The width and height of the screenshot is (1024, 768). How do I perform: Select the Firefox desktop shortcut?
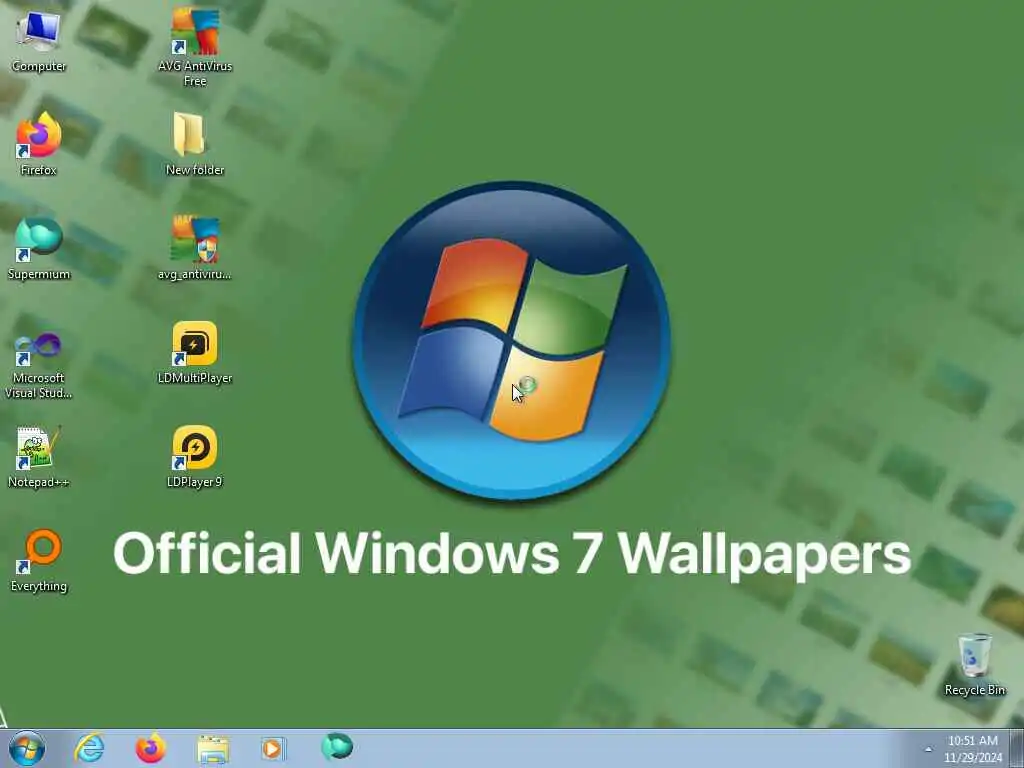39,144
